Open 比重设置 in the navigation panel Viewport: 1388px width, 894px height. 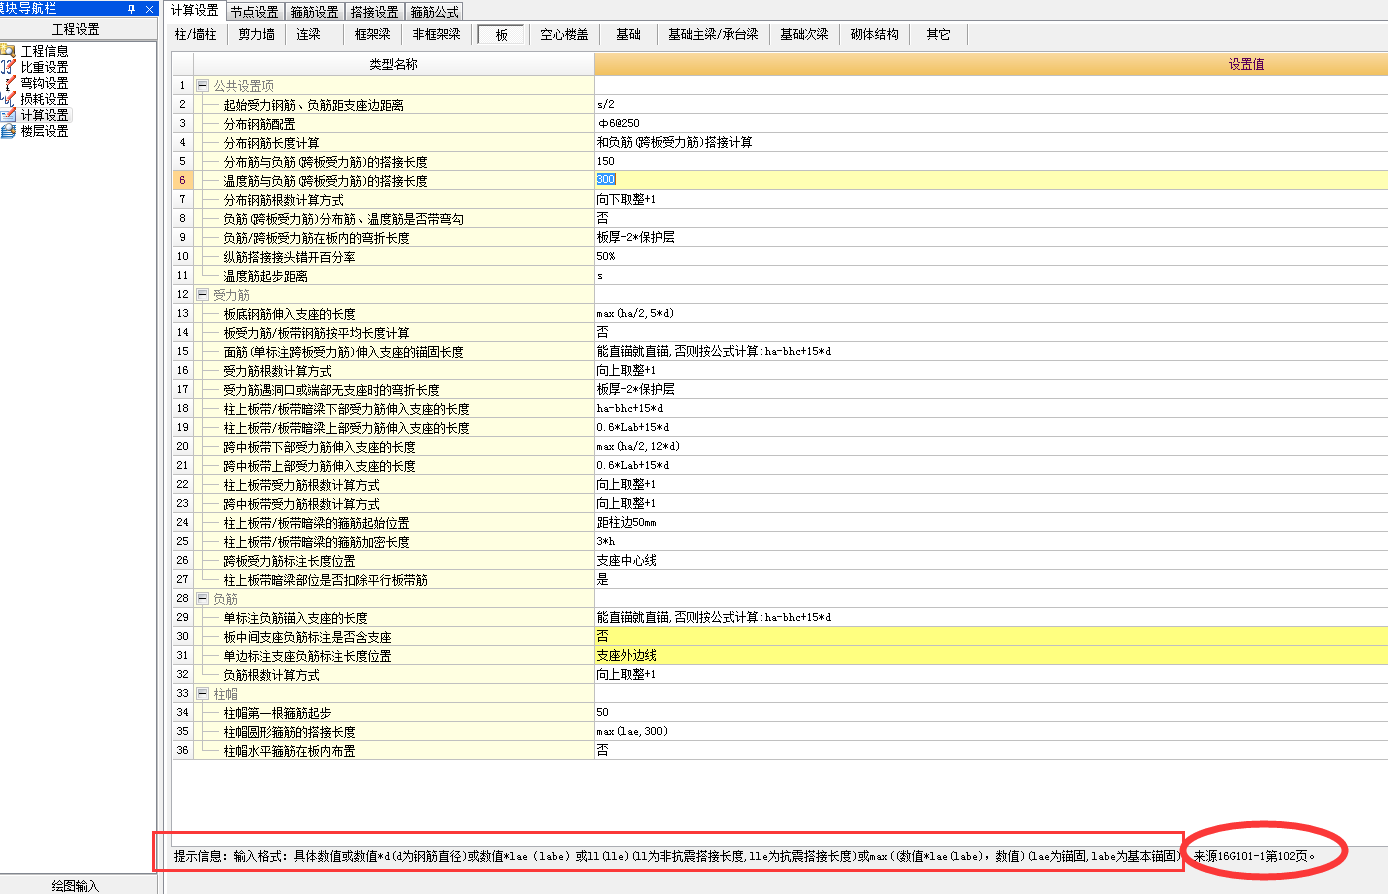[x=44, y=67]
